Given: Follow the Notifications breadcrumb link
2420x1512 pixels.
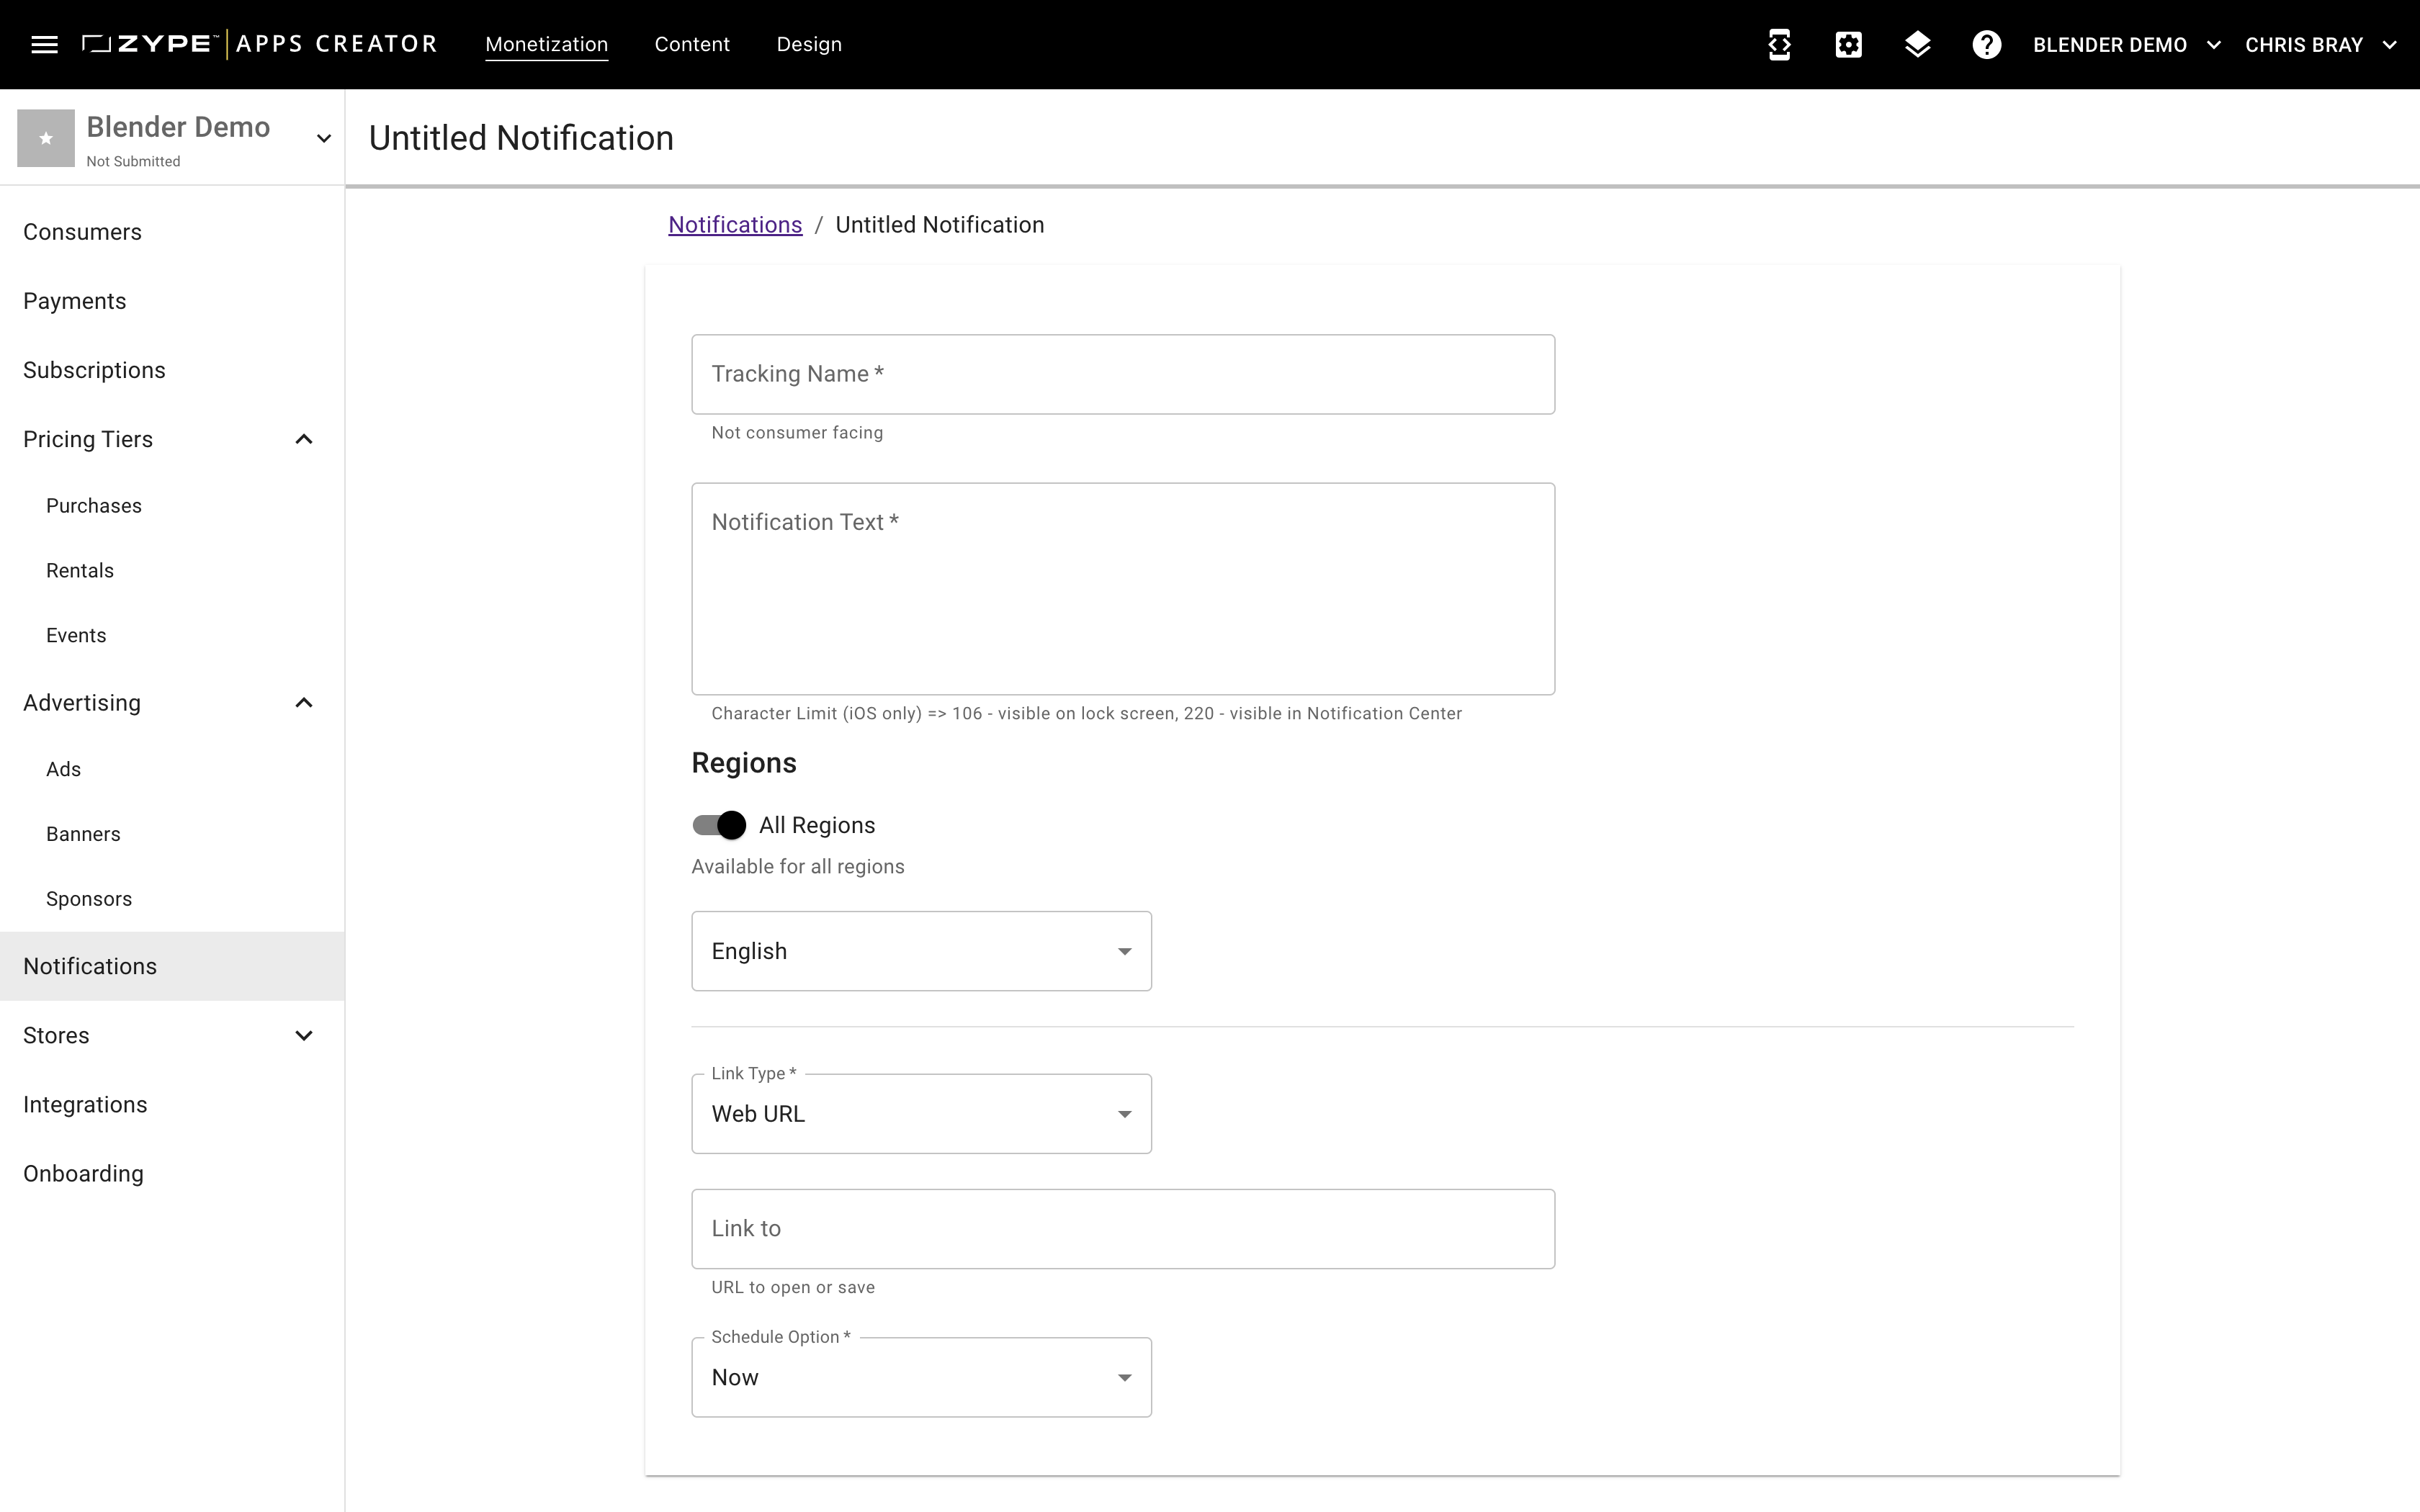Looking at the screenshot, I should click(x=735, y=225).
